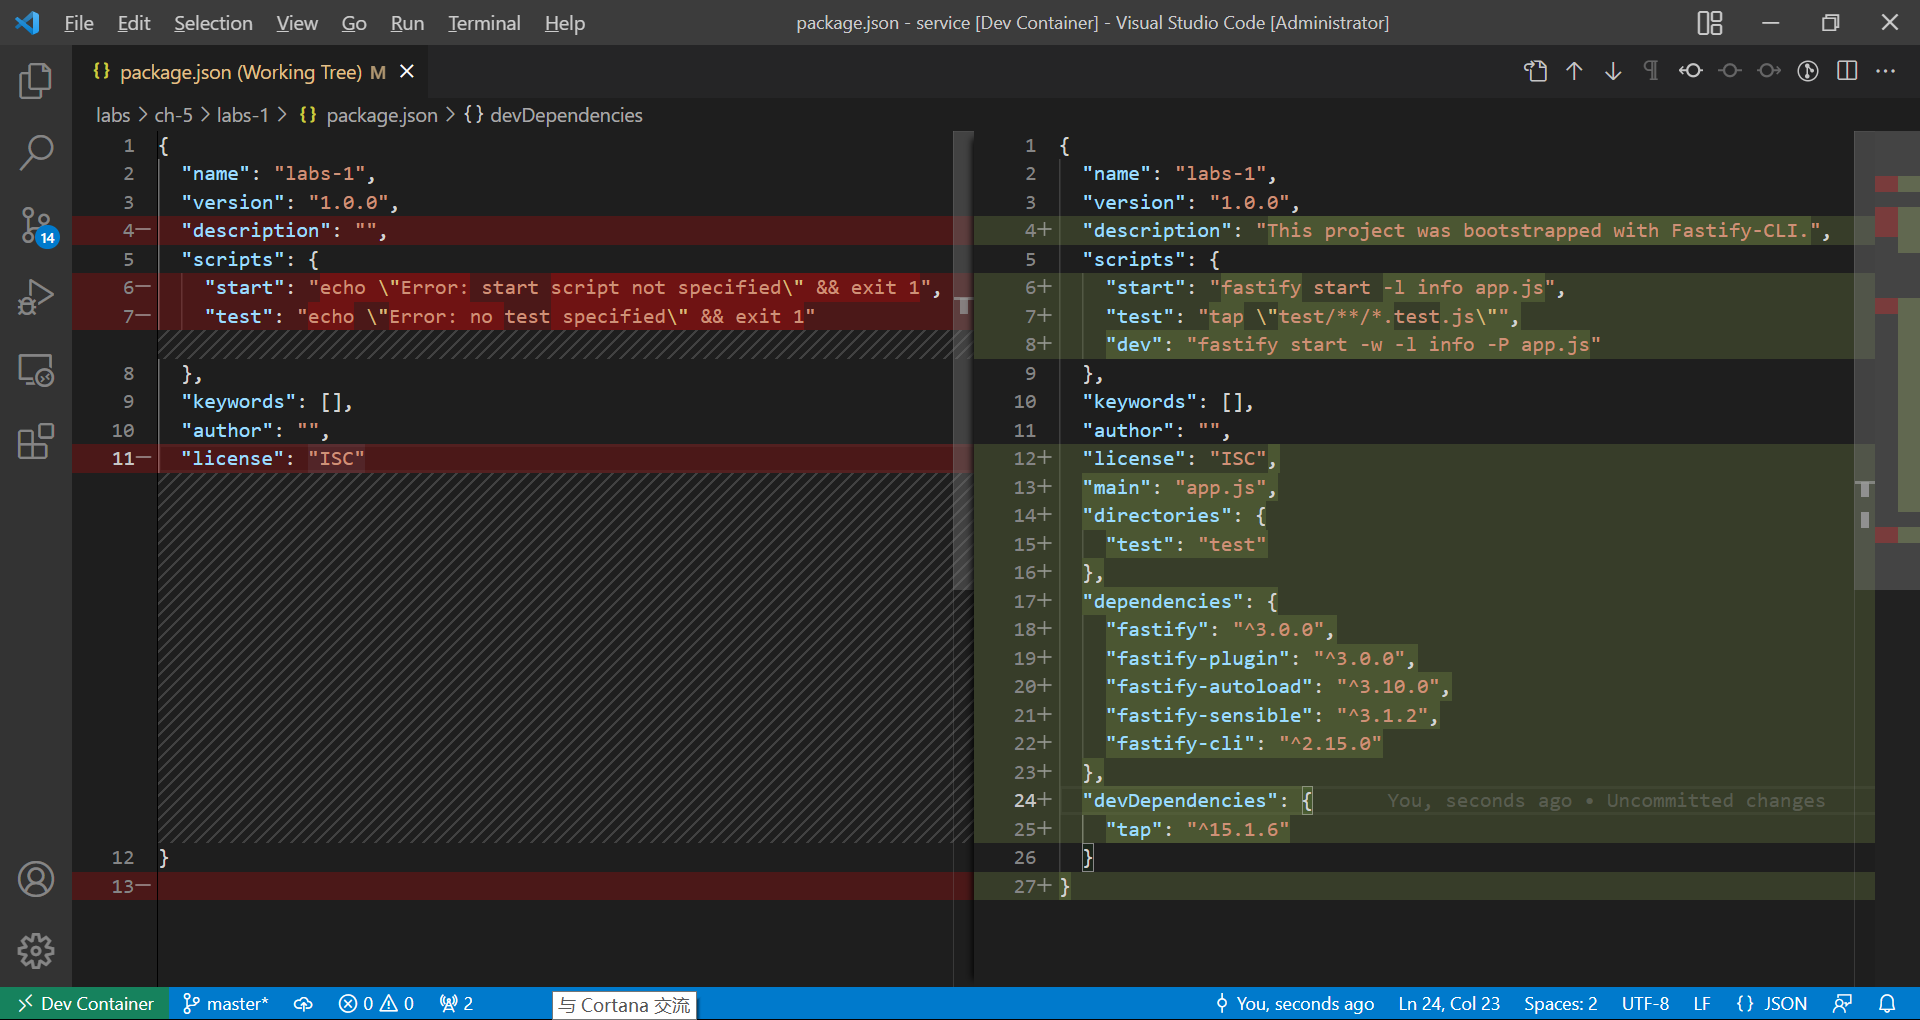Viewport: 1920px width, 1020px height.
Task: Click 'Ln 24, Col 23' position indicator
Action: (1449, 1004)
